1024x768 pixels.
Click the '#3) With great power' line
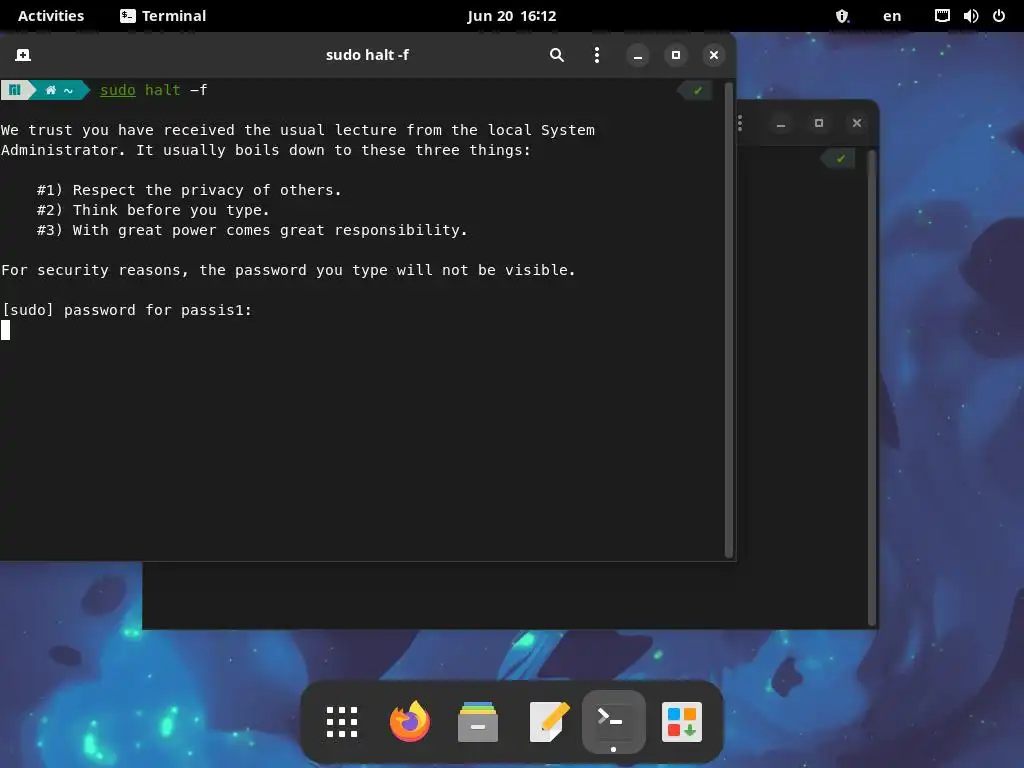252,230
